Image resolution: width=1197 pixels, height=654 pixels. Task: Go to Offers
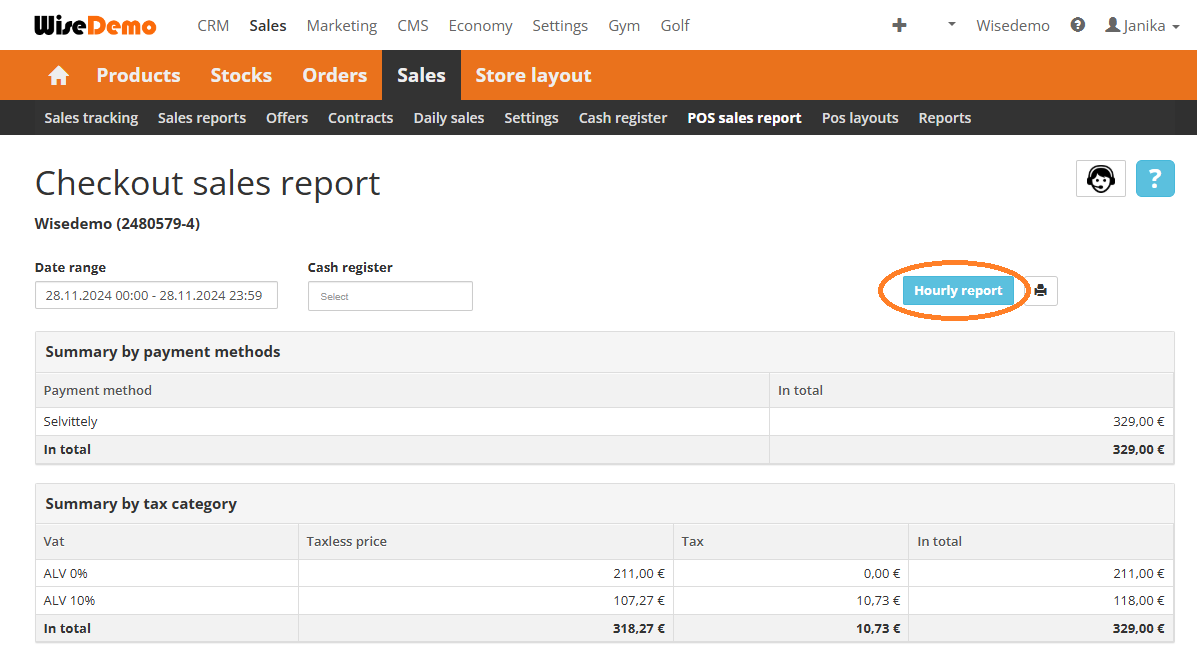(x=287, y=118)
